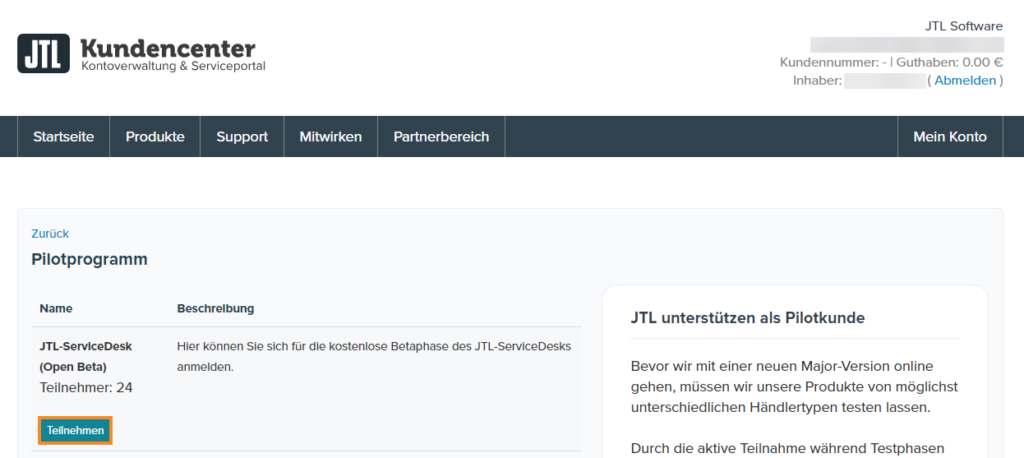This screenshot has width=1024, height=458.
Task: Select the JTL-ServiceDesk (Open Beta) entry
Action: 86,356
